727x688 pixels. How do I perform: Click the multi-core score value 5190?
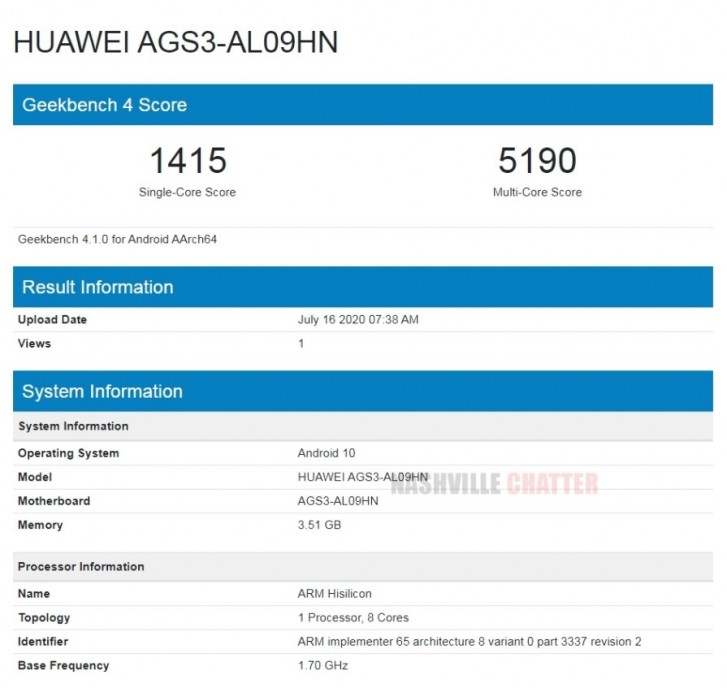[537, 160]
